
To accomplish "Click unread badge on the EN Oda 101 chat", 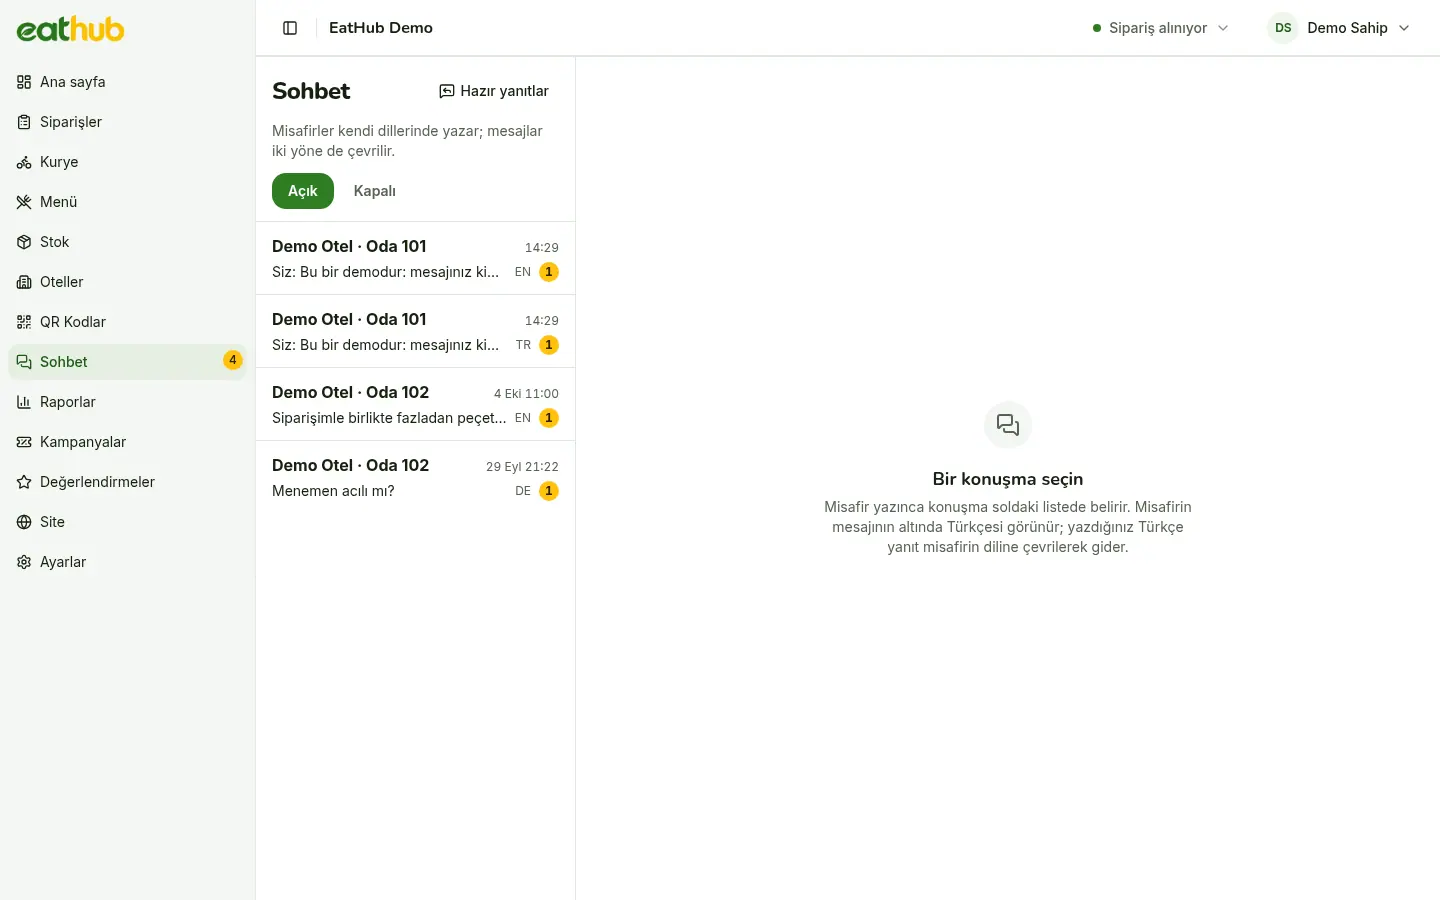I will [x=549, y=272].
